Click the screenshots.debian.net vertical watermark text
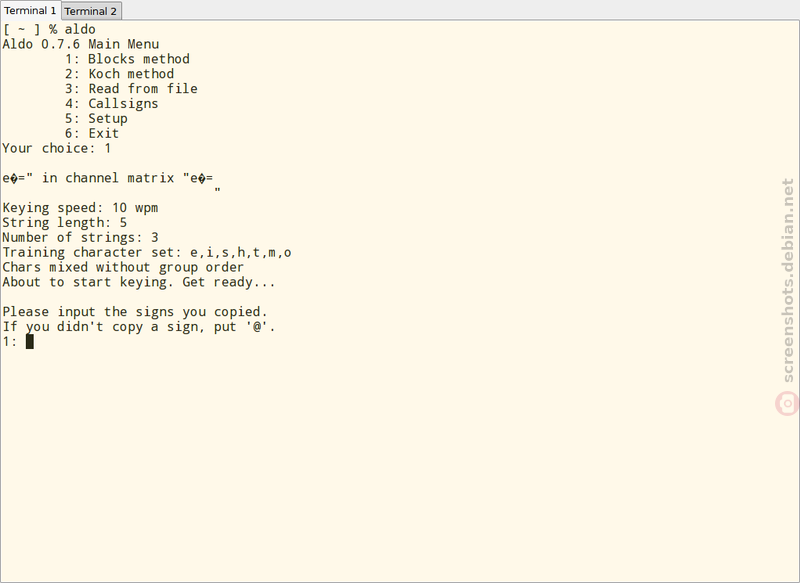Image resolution: width=800 pixels, height=583 pixels. pos(788,281)
